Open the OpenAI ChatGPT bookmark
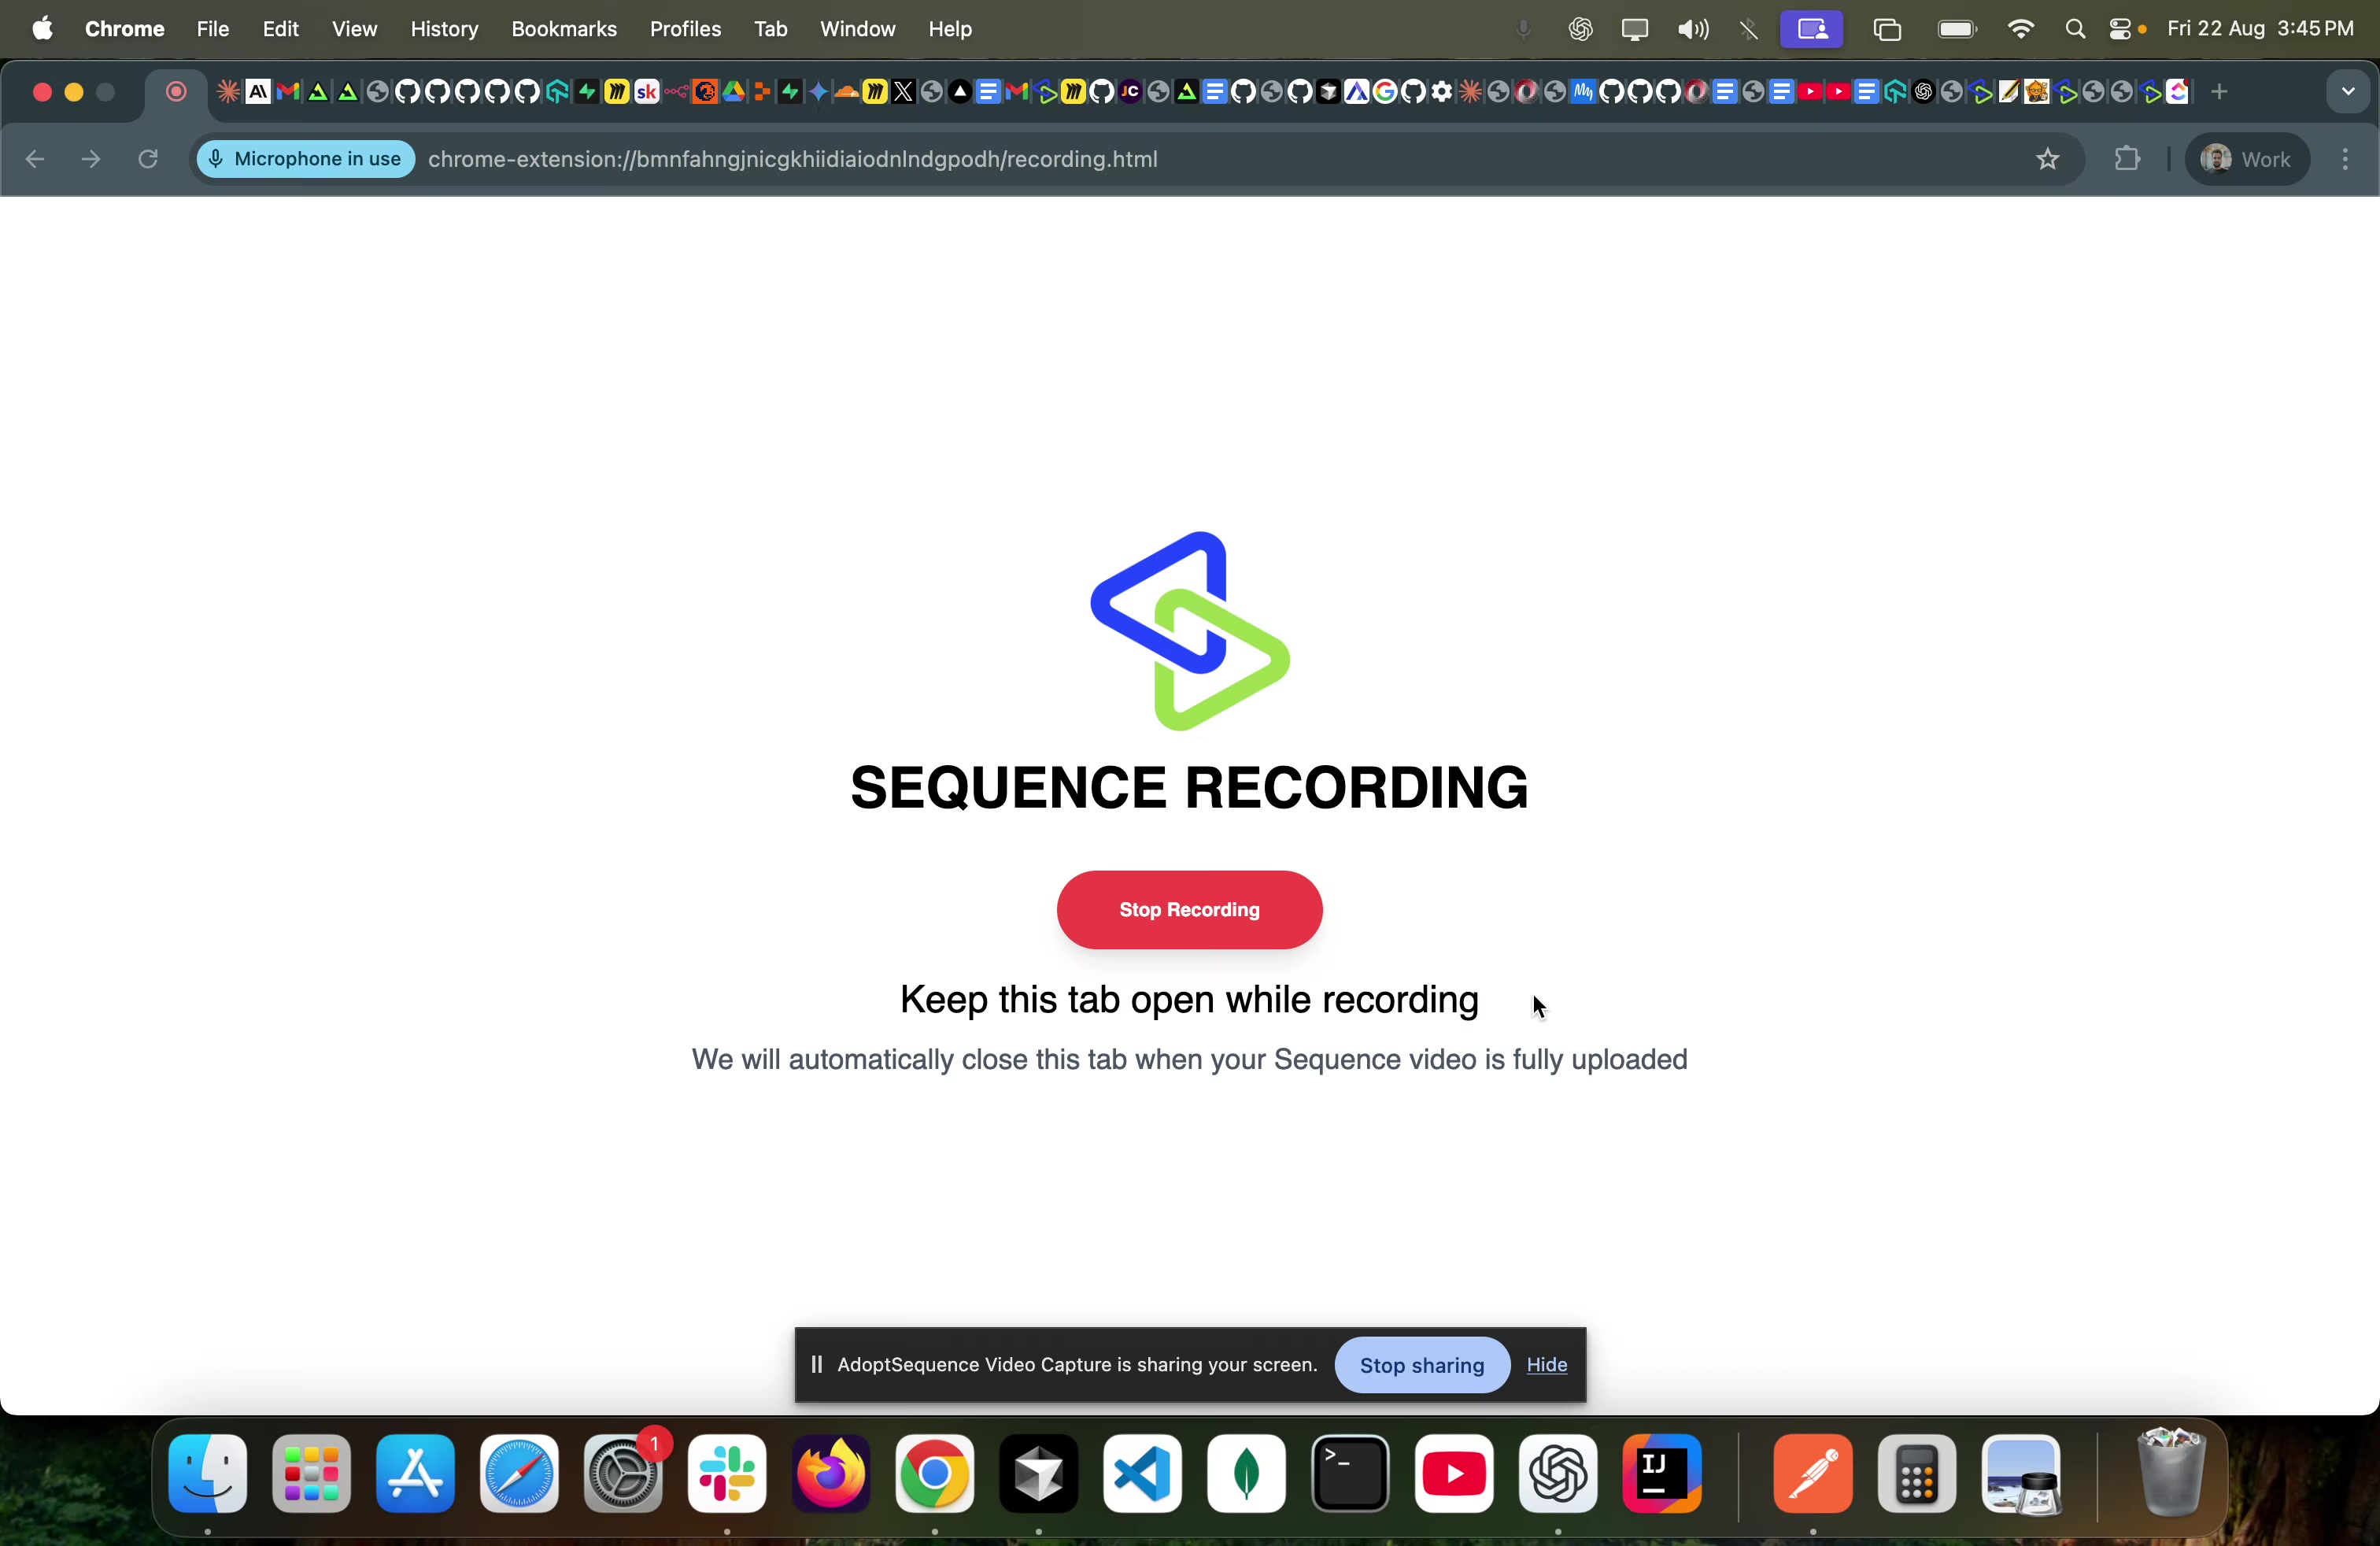2380x1546 pixels. (1923, 92)
